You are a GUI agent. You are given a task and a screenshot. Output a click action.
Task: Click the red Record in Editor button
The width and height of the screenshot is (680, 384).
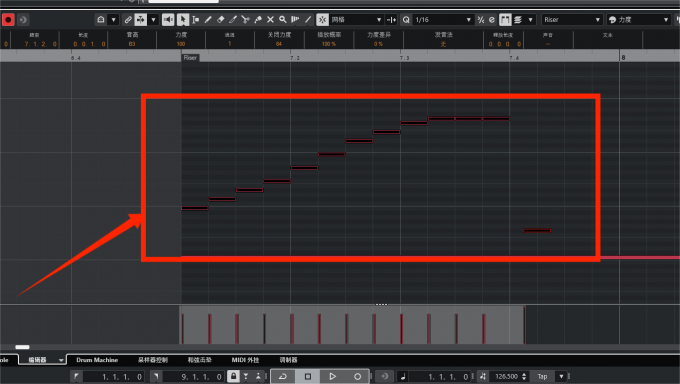pos(8,20)
